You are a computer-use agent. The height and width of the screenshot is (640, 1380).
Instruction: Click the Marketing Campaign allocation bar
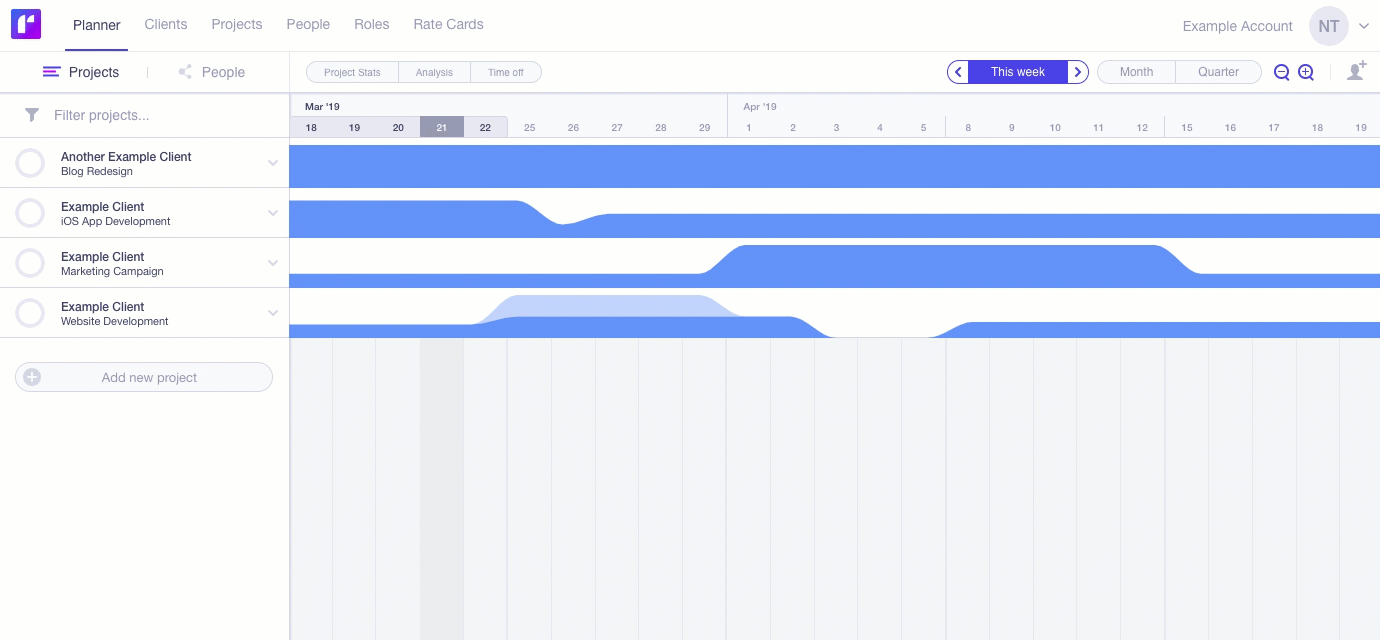[940, 266]
